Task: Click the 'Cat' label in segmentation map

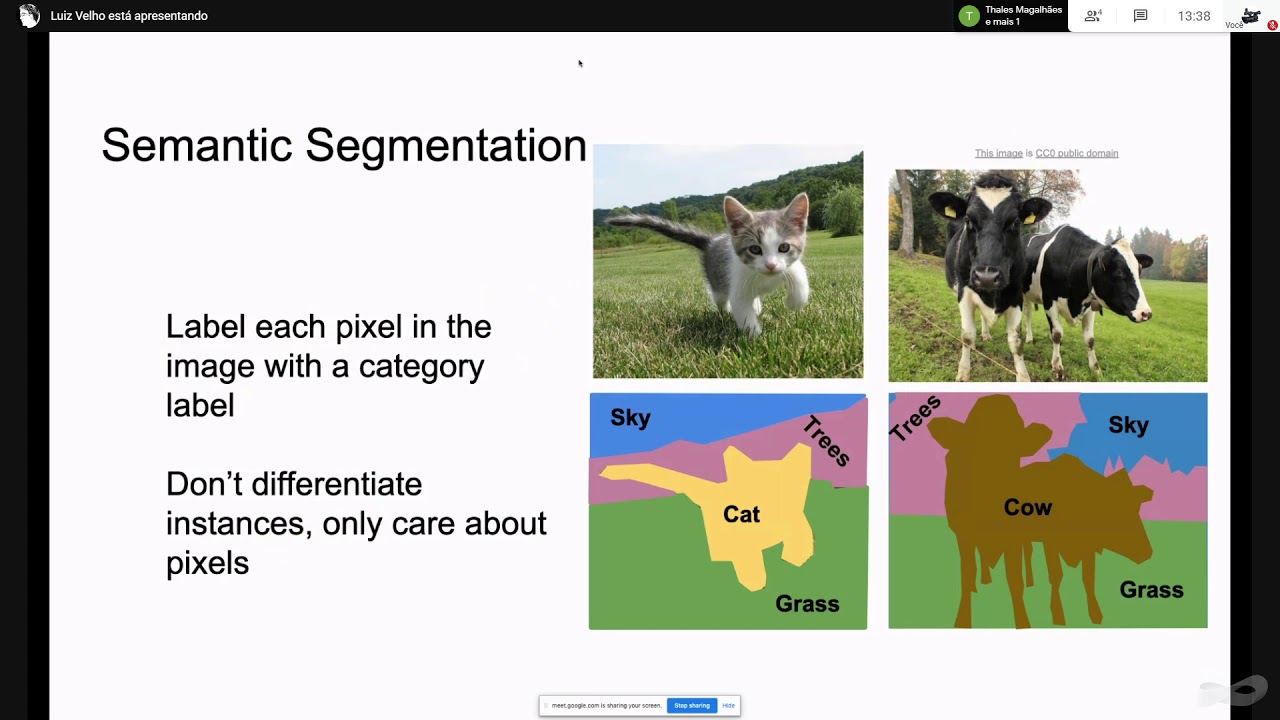Action: tap(741, 514)
